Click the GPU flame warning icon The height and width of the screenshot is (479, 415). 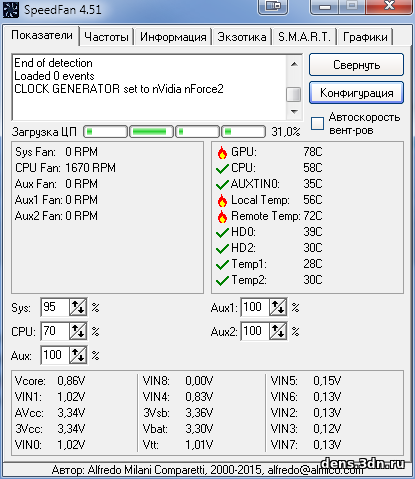222,152
